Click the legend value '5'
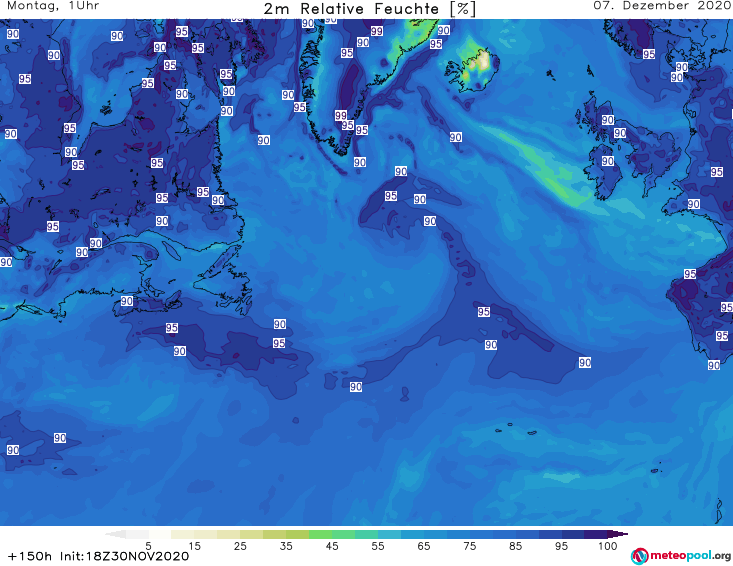Image resolution: width=733 pixels, height=566 pixels. click(x=148, y=546)
